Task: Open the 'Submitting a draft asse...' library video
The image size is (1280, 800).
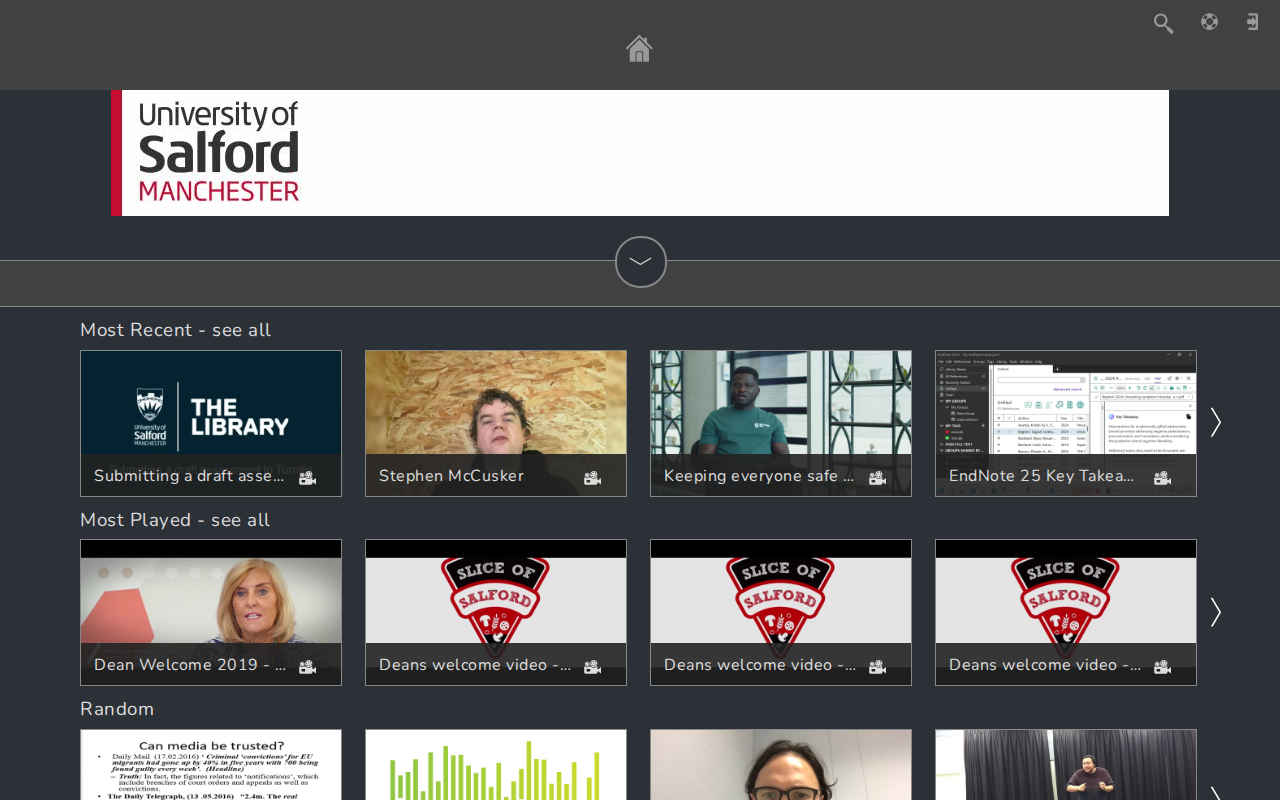Action: 211,423
